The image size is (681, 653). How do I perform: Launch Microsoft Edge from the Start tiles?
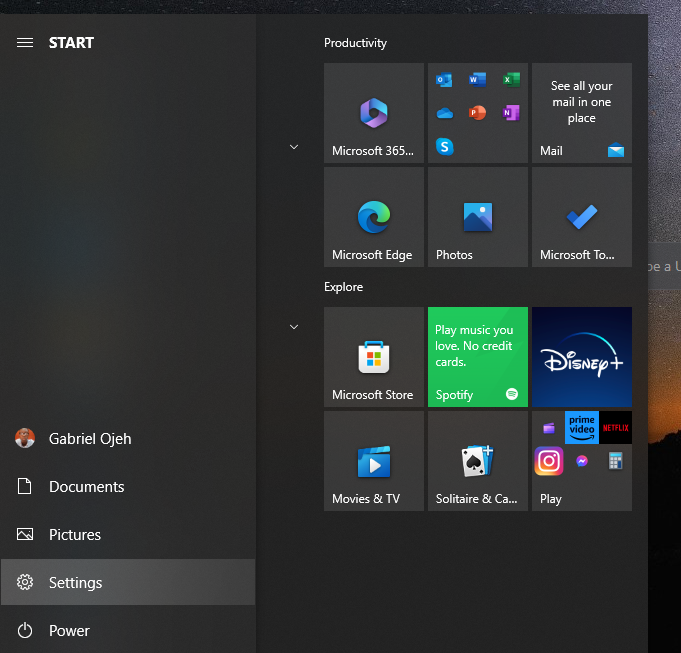[374, 217]
